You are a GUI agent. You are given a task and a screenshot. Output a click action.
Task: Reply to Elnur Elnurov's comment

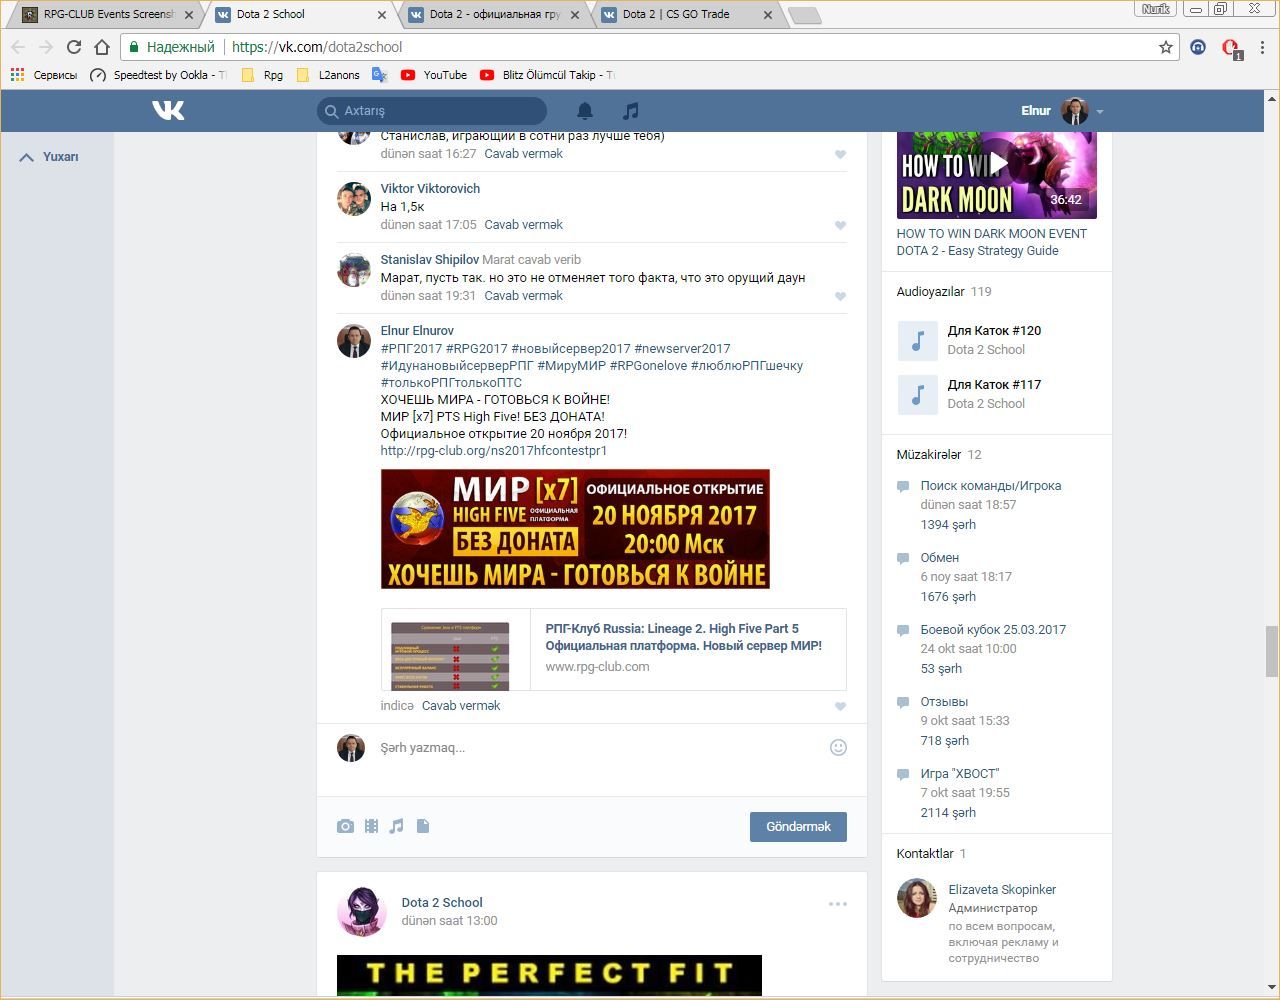tap(461, 706)
